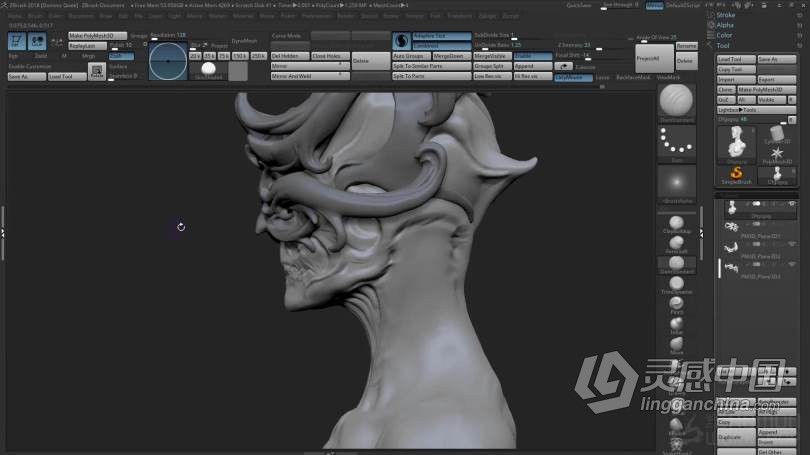The width and height of the screenshot is (810, 455).
Task: Select the SimpleBrush tool icon
Action: point(736,176)
